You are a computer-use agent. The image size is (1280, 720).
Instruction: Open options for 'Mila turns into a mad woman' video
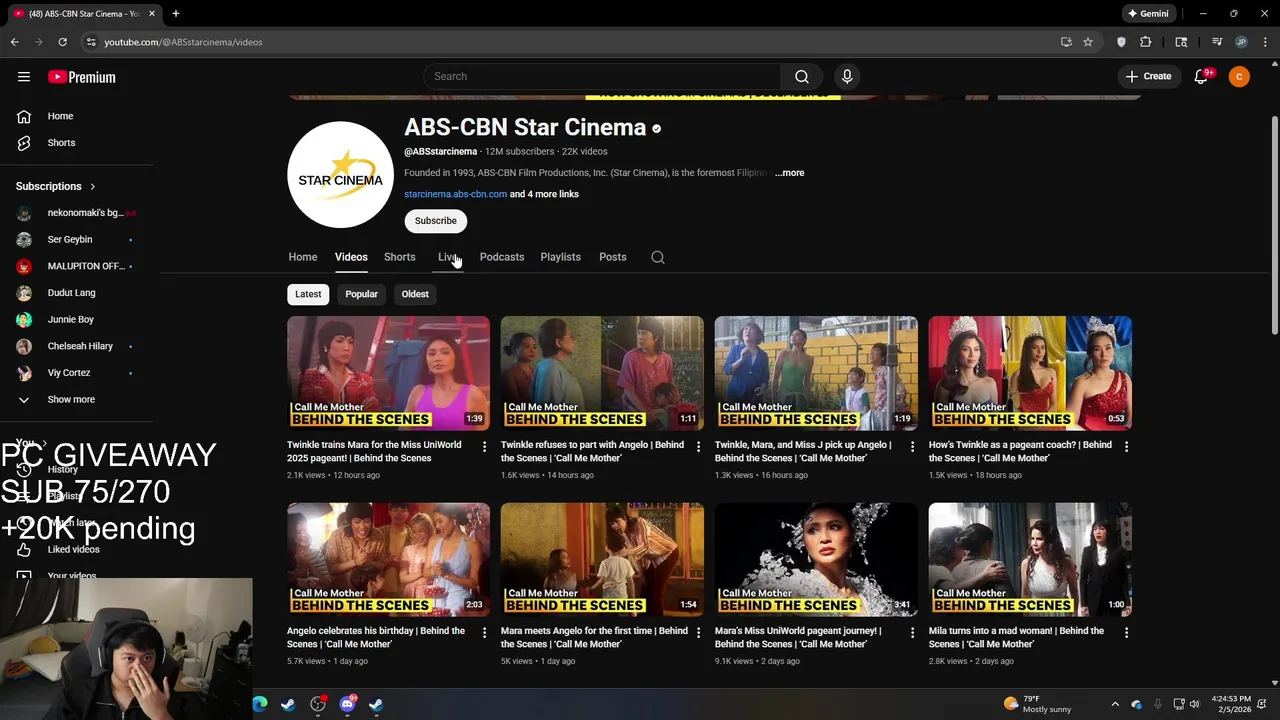1126,632
